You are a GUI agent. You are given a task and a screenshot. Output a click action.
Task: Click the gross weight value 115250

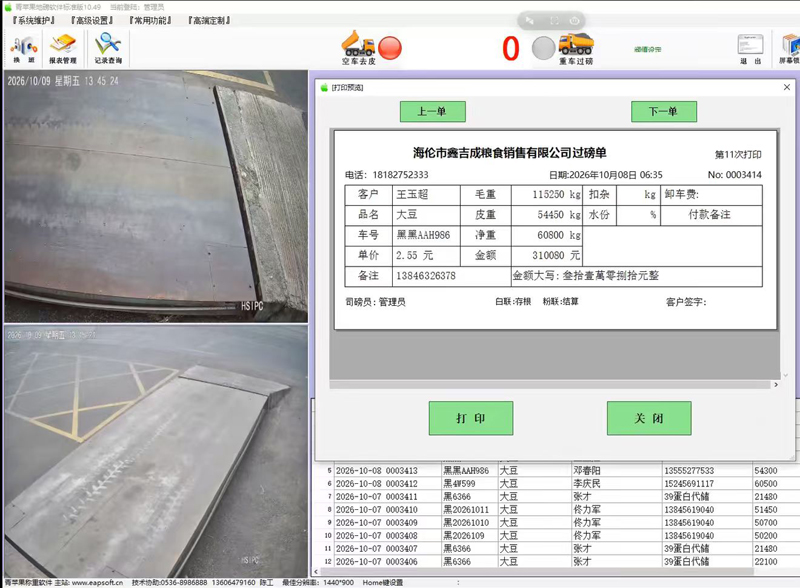[548, 194]
